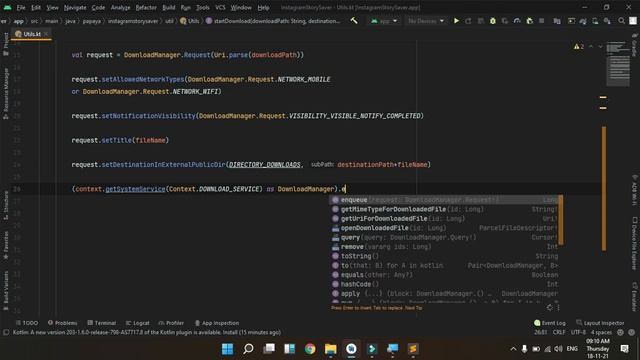Open the Event Log panel

pos(550,323)
